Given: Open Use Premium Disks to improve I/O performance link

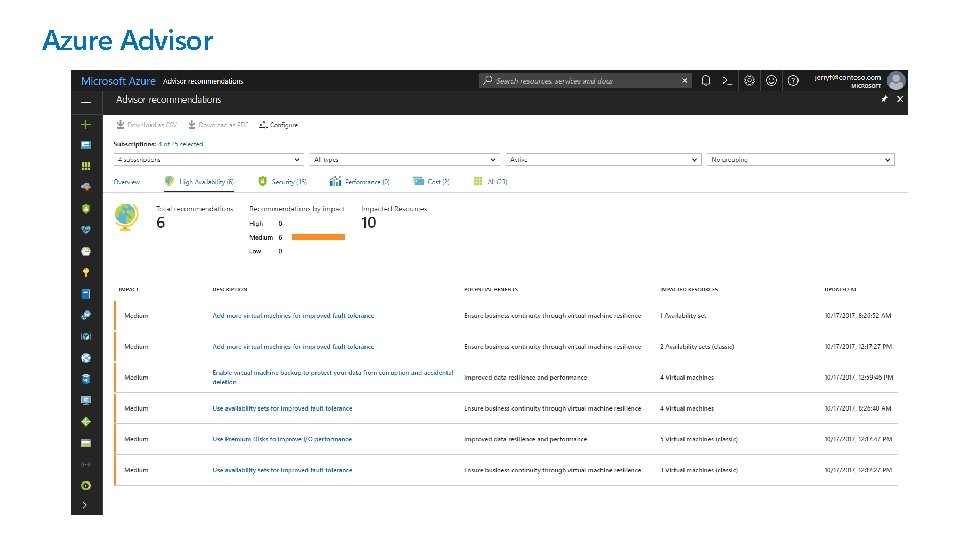Looking at the screenshot, I should click(282, 439).
